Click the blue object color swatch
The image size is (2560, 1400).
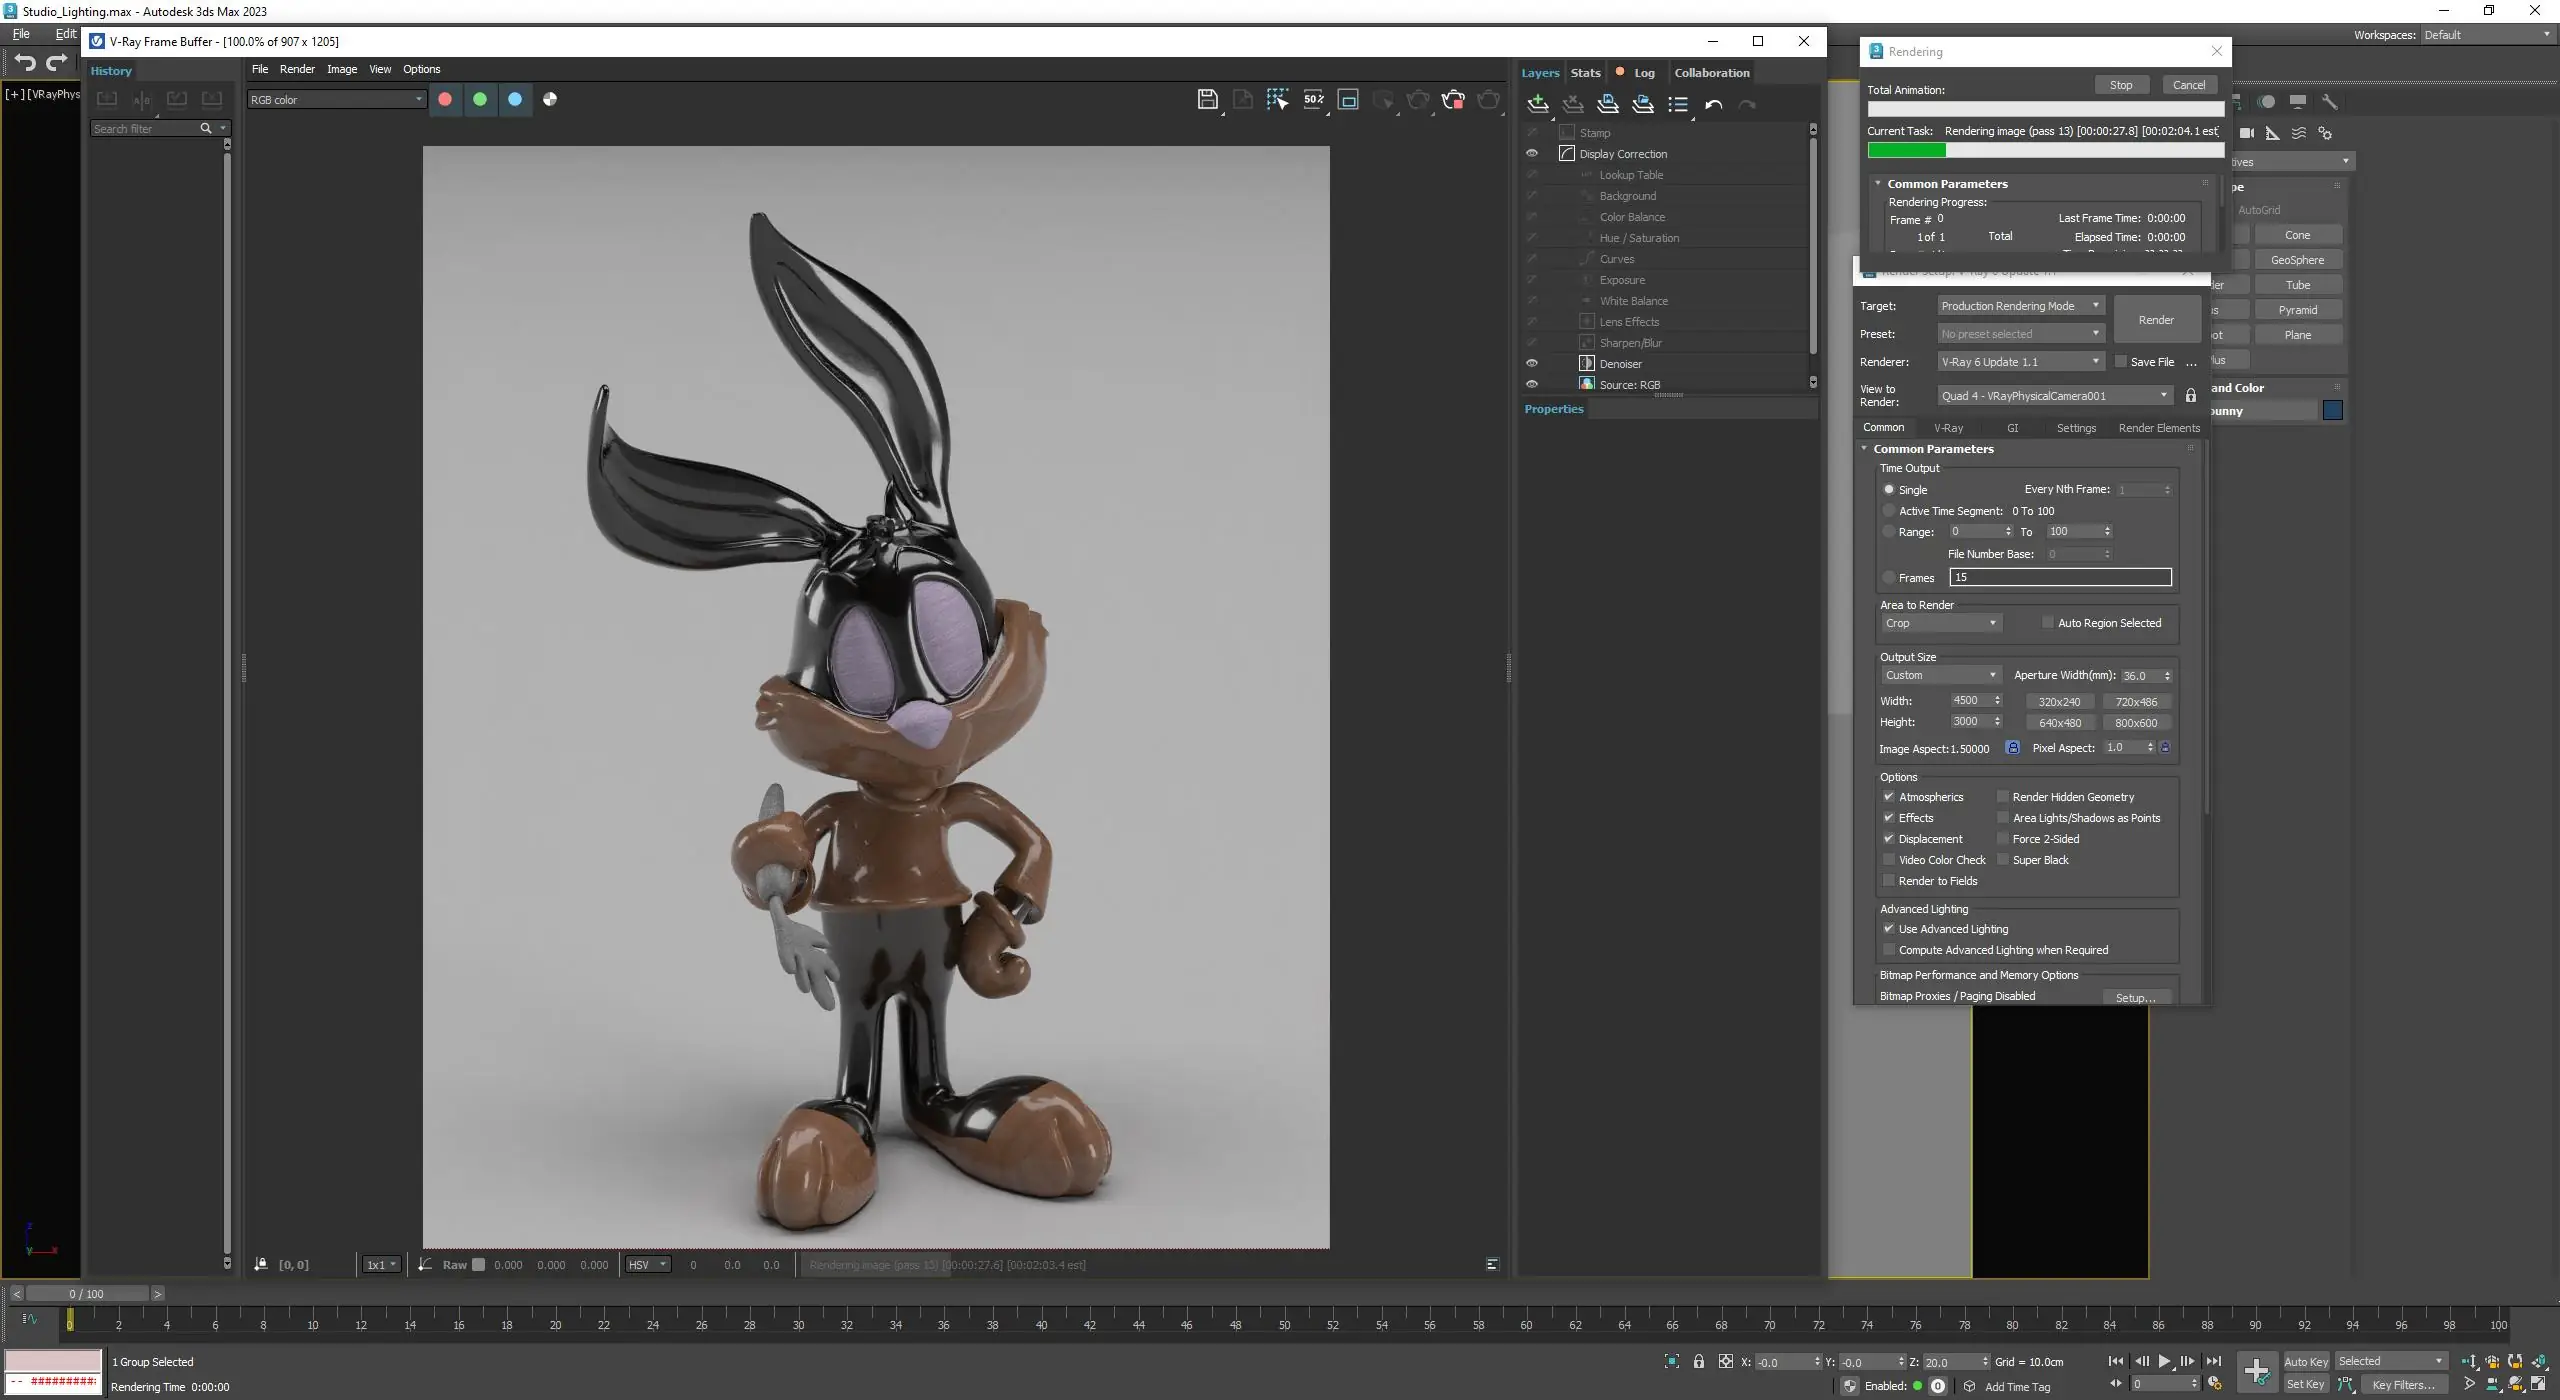point(2333,411)
